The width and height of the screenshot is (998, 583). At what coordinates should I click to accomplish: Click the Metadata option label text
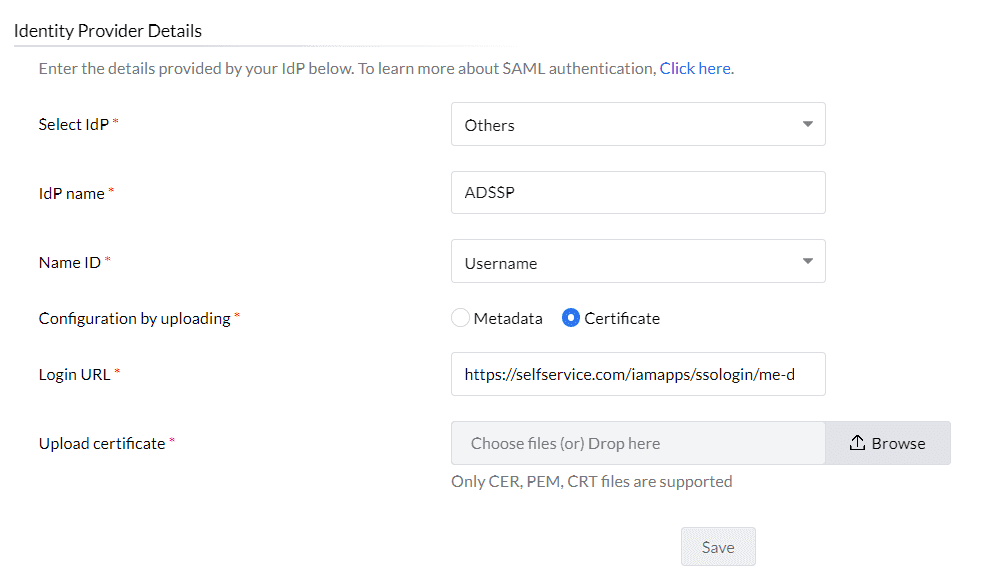tap(508, 318)
